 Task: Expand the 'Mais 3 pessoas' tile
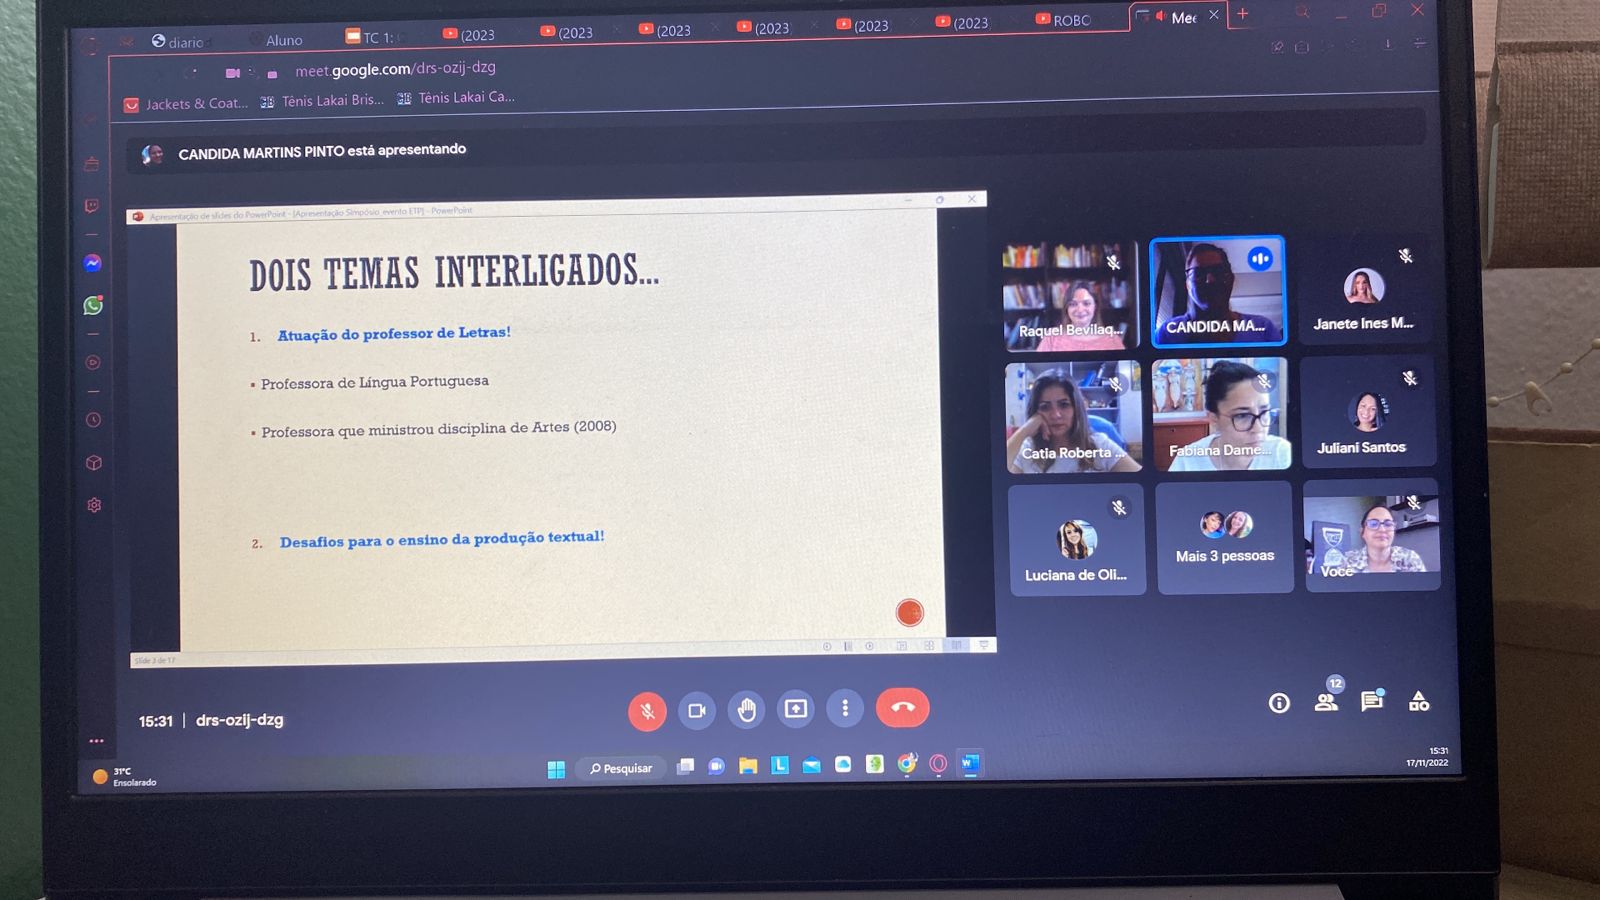pos(1225,539)
